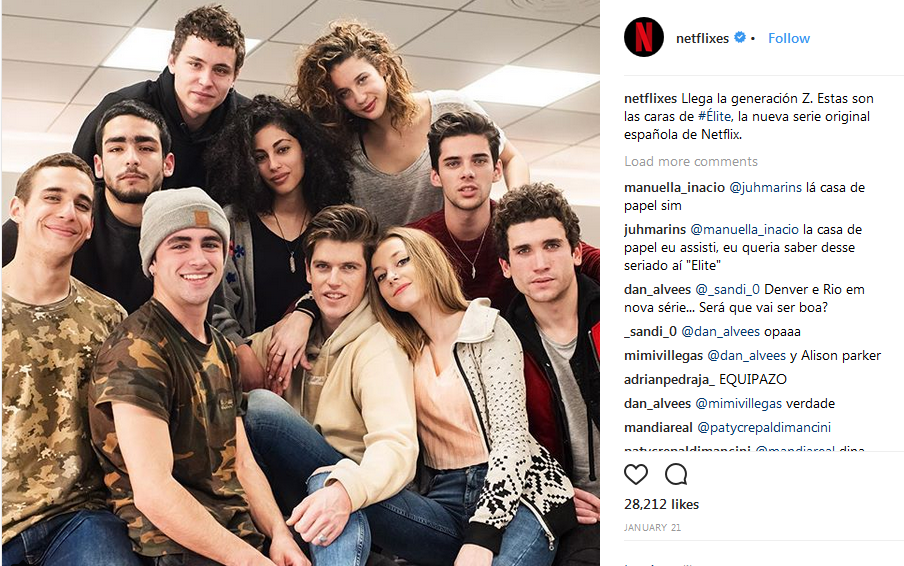Open the _sandi_0 commenter profile
This screenshot has width=904, height=566.
[x=650, y=331]
